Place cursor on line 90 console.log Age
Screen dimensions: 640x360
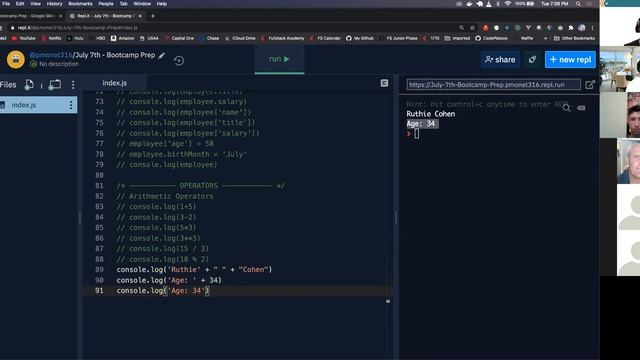(169, 280)
